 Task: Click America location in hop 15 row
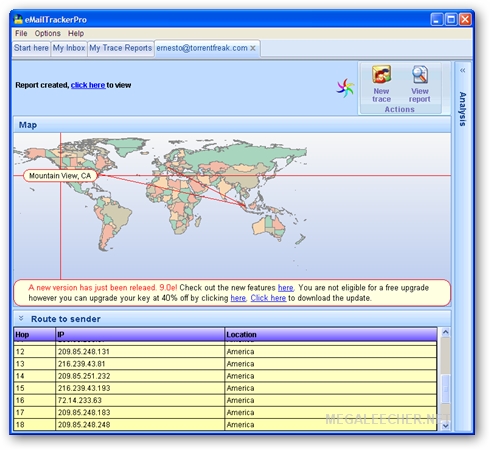[331, 388]
